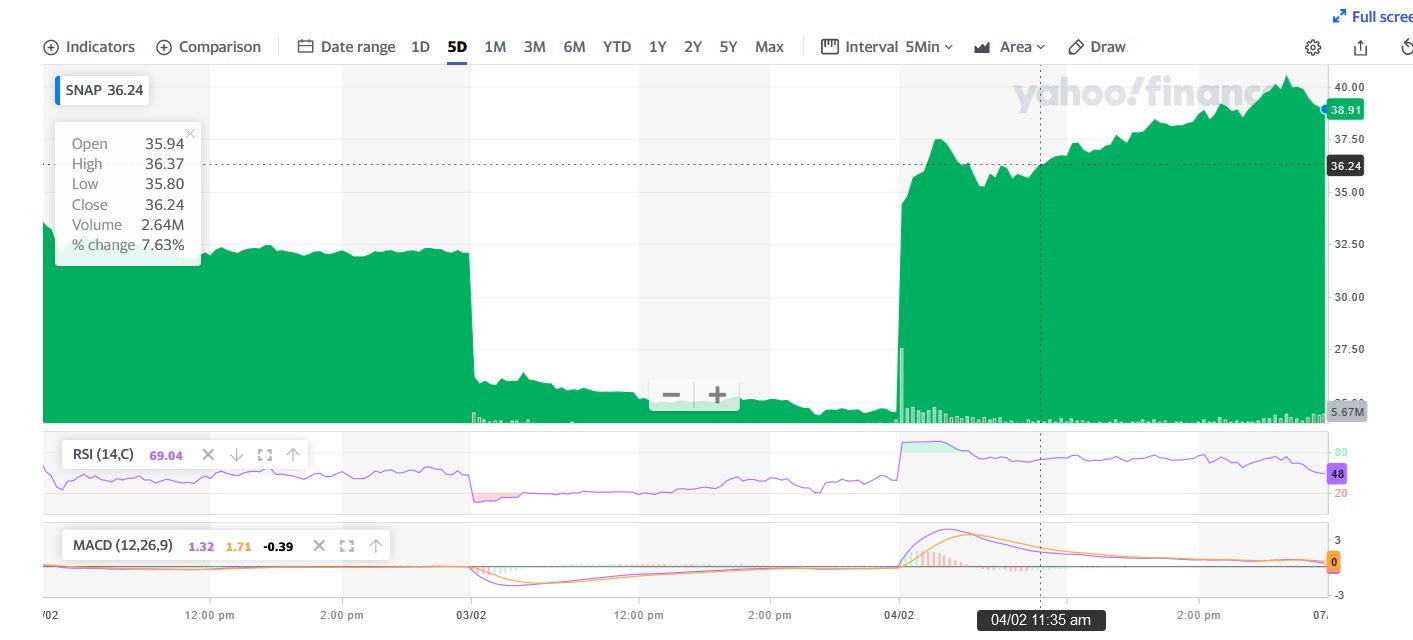1413x640 pixels.
Task: Switch chart to the 3M range
Action: 535,47
